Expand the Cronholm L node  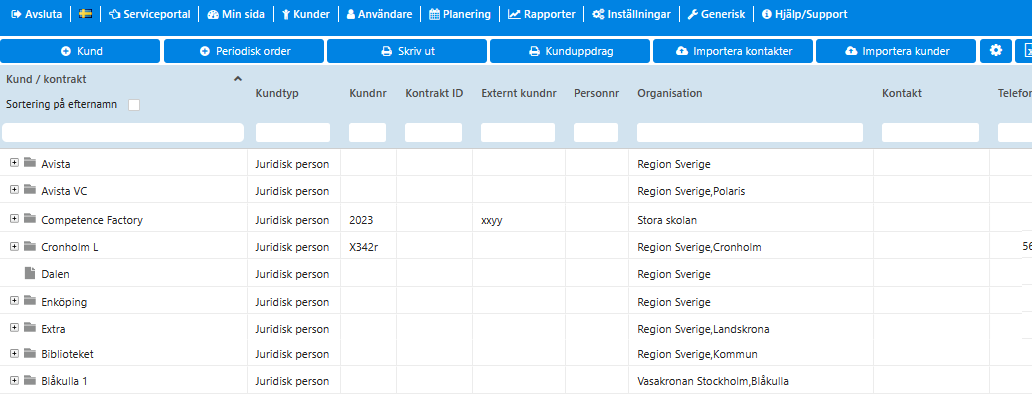[14, 246]
